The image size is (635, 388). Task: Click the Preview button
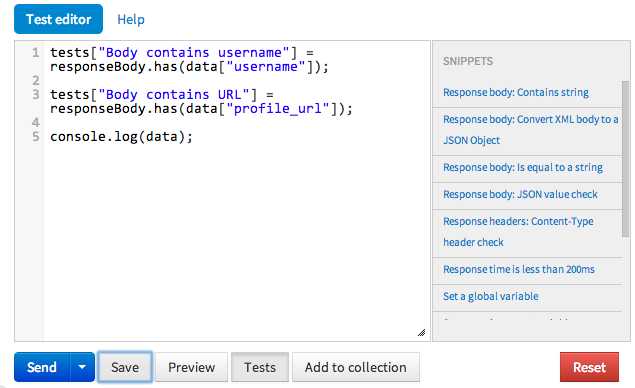[x=192, y=367]
